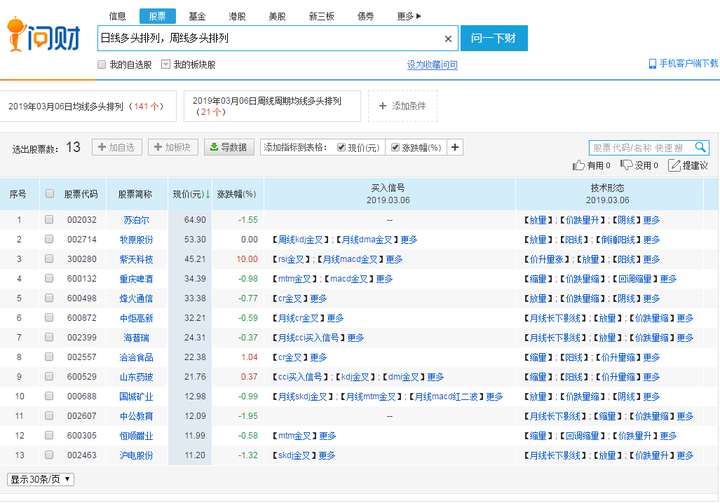Expand 更多 buy signals for 牧原股份
Image resolution: width=720 pixels, height=503 pixels.
409,240
